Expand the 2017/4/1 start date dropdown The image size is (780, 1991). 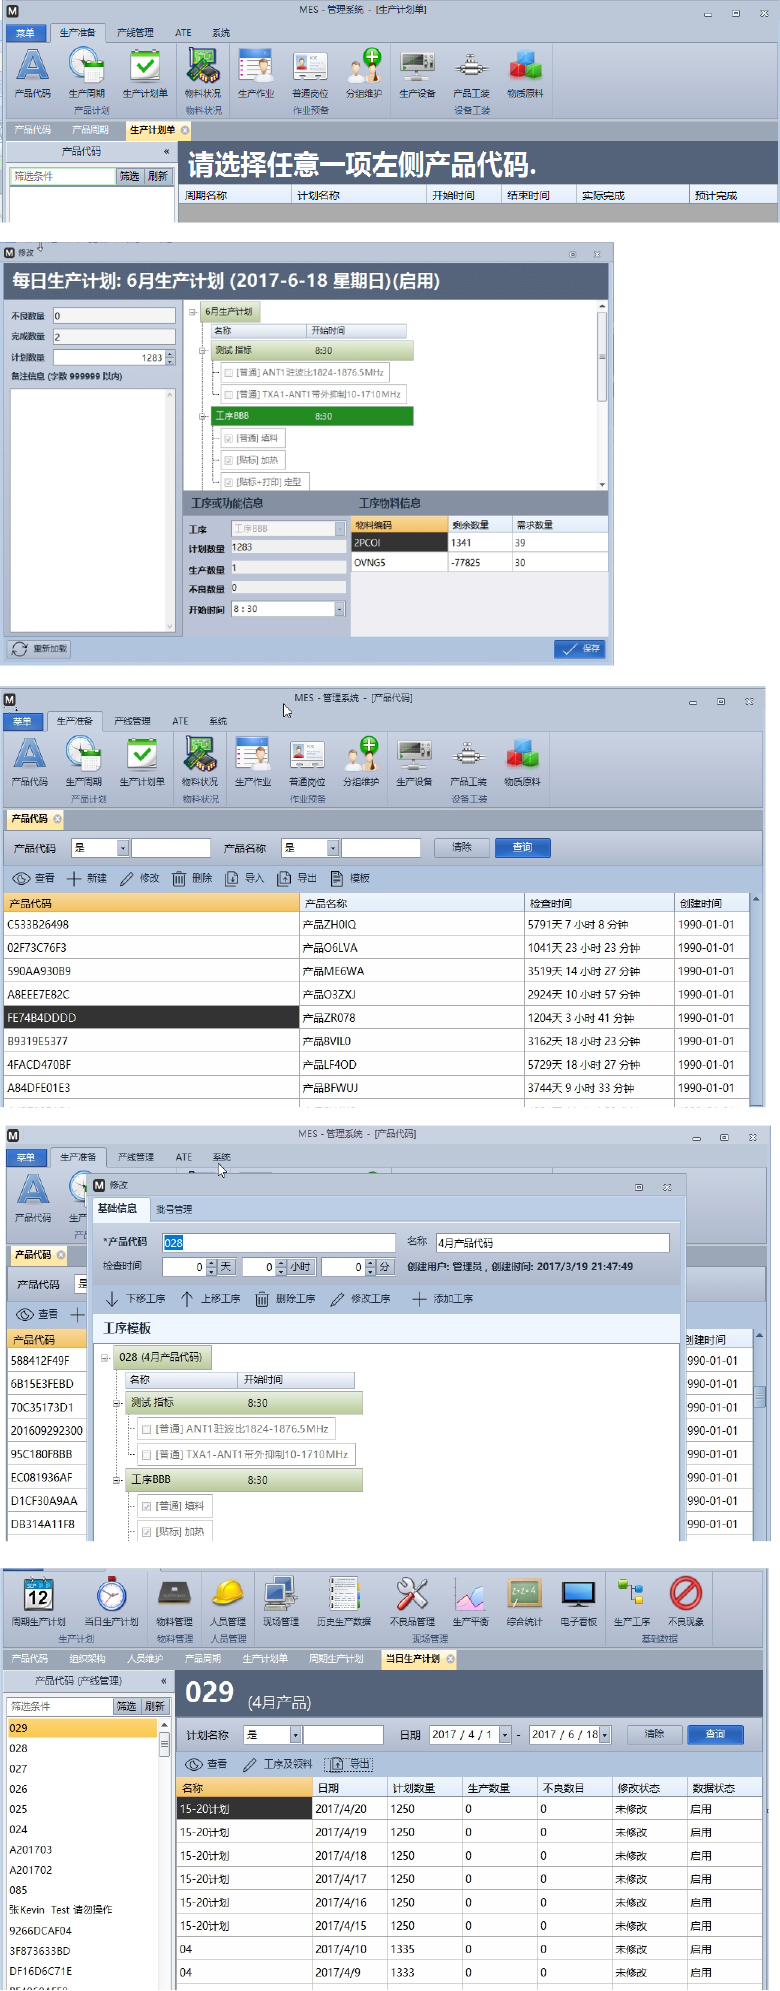[x=505, y=1735]
